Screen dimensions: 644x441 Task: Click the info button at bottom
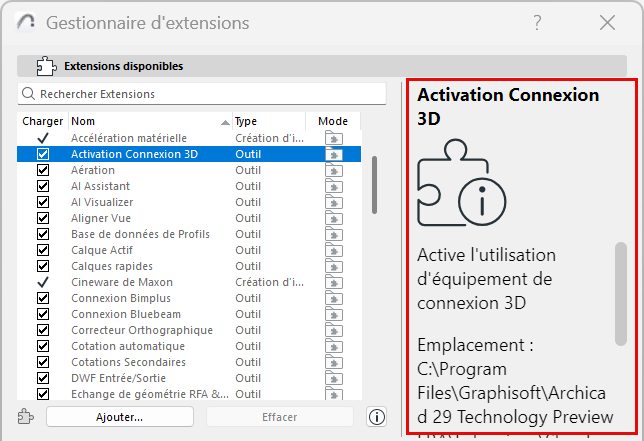coord(377,417)
